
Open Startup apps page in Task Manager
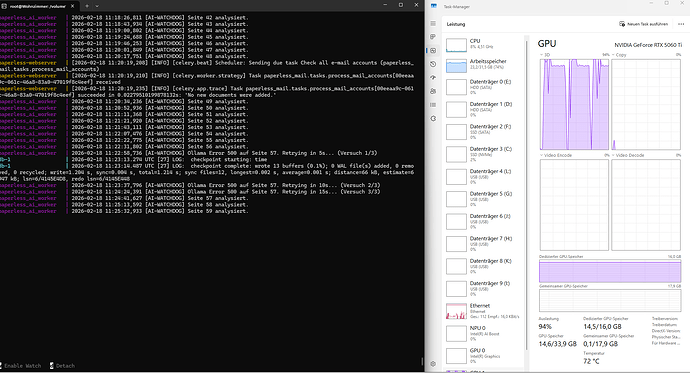433,77
